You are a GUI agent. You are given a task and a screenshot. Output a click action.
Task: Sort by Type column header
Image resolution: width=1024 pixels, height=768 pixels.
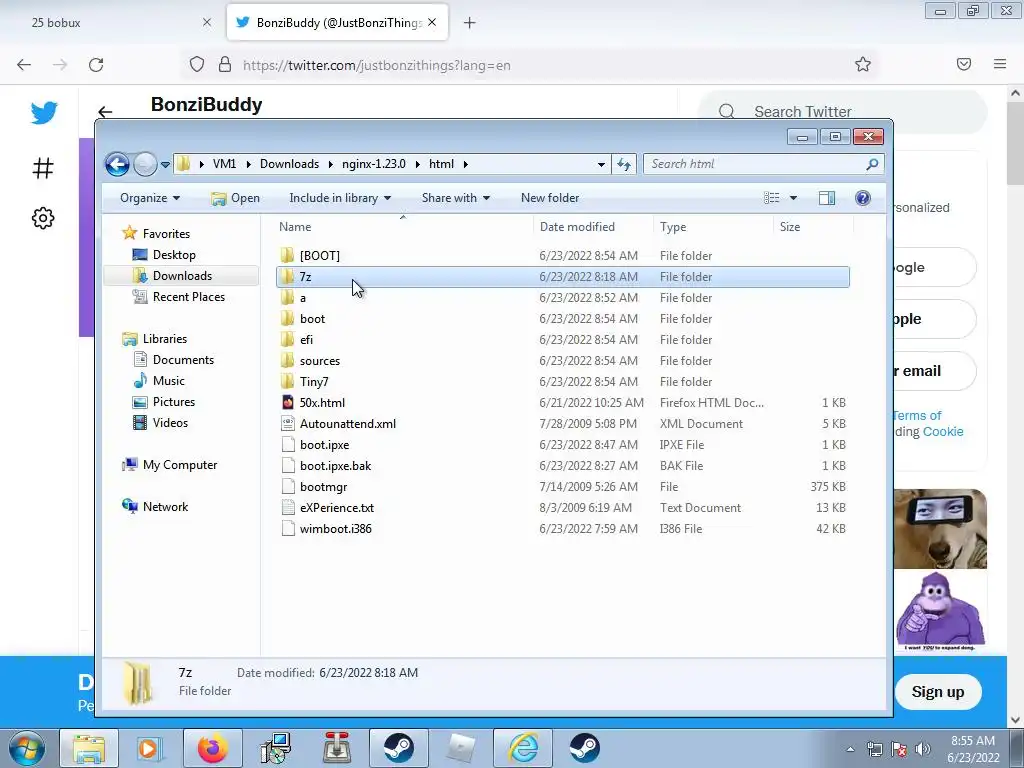[673, 227]
